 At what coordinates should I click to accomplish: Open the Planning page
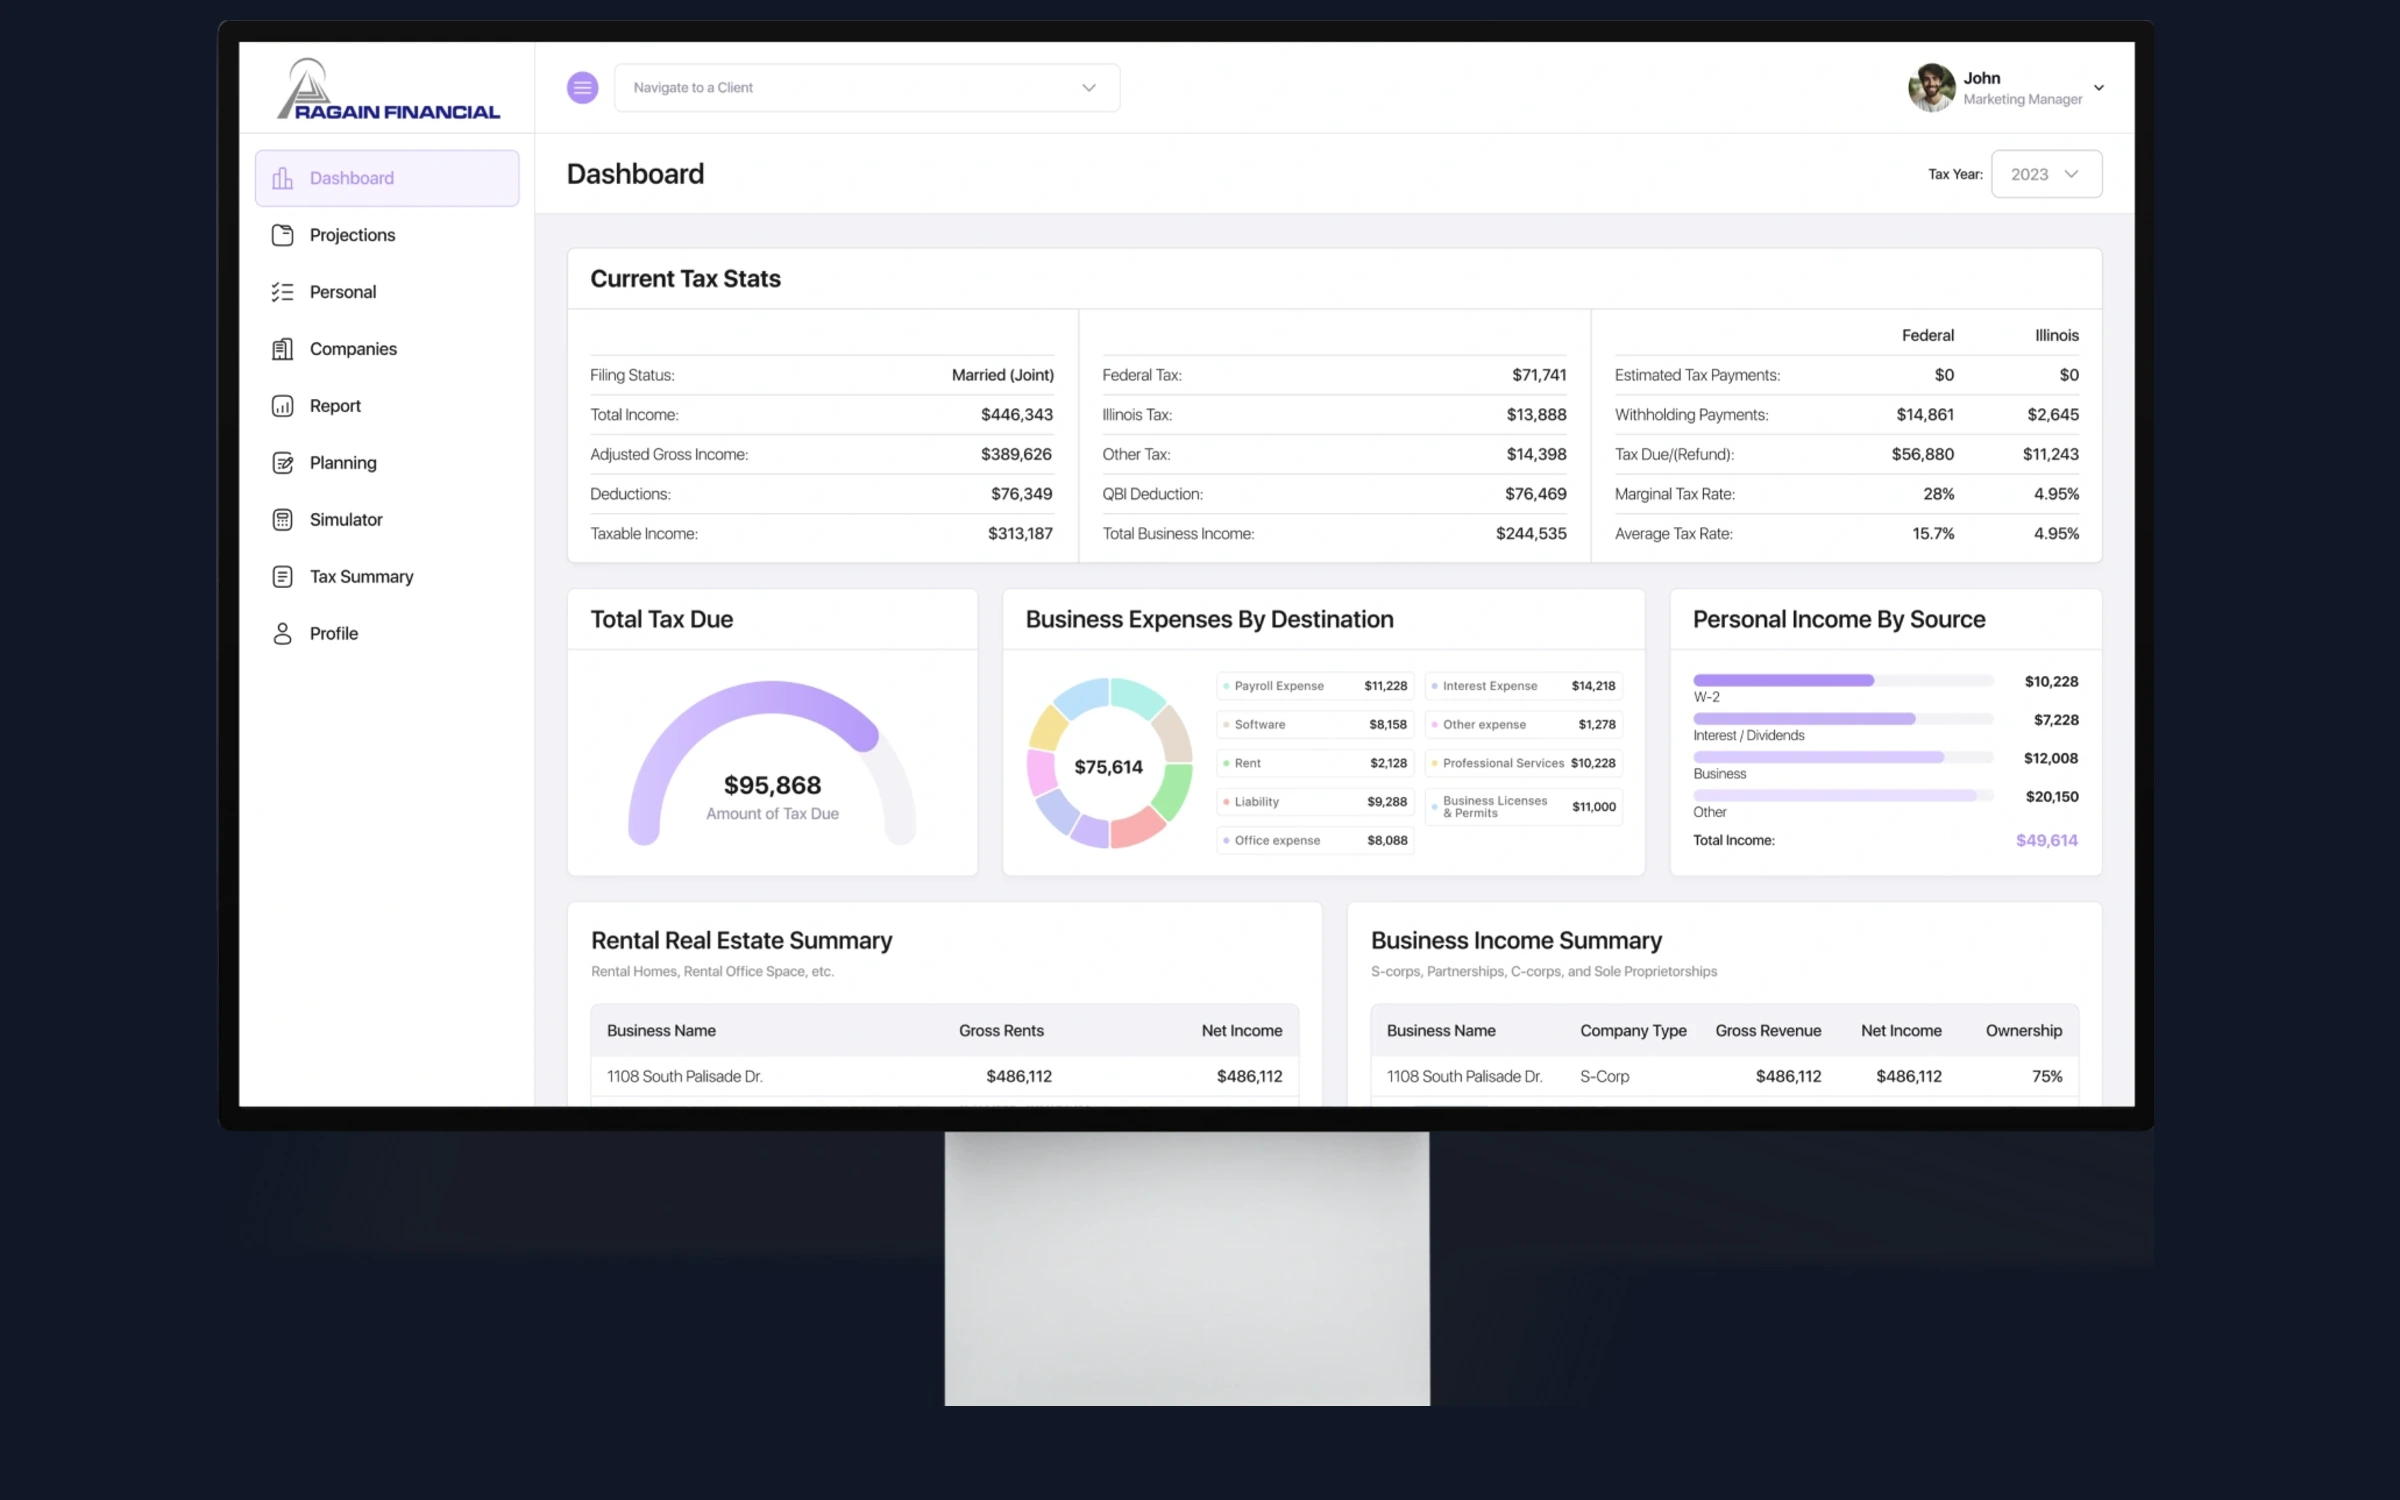387,463
